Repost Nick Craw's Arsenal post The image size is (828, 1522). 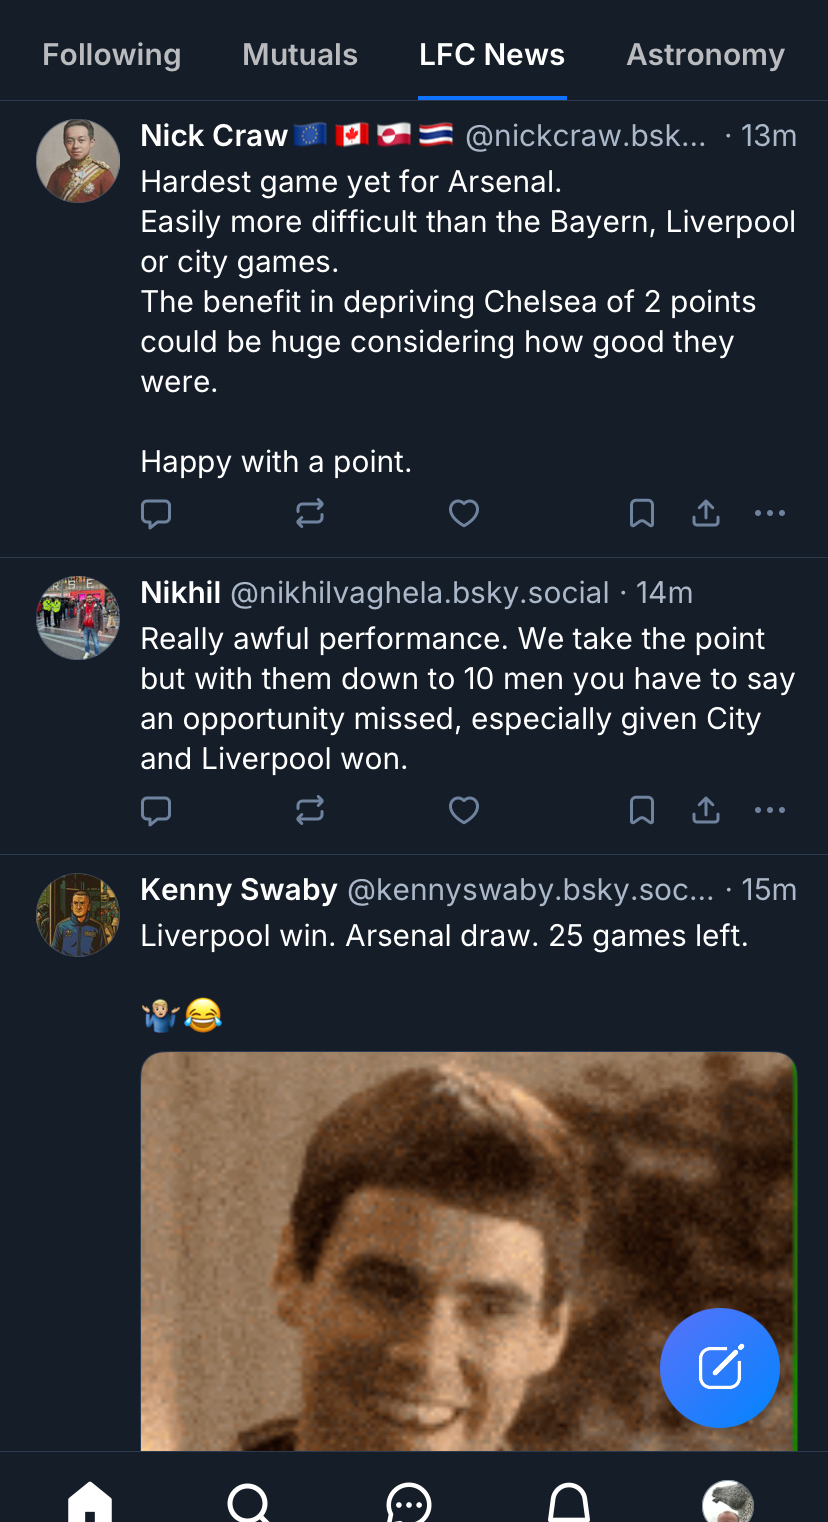tap(310, 514)
